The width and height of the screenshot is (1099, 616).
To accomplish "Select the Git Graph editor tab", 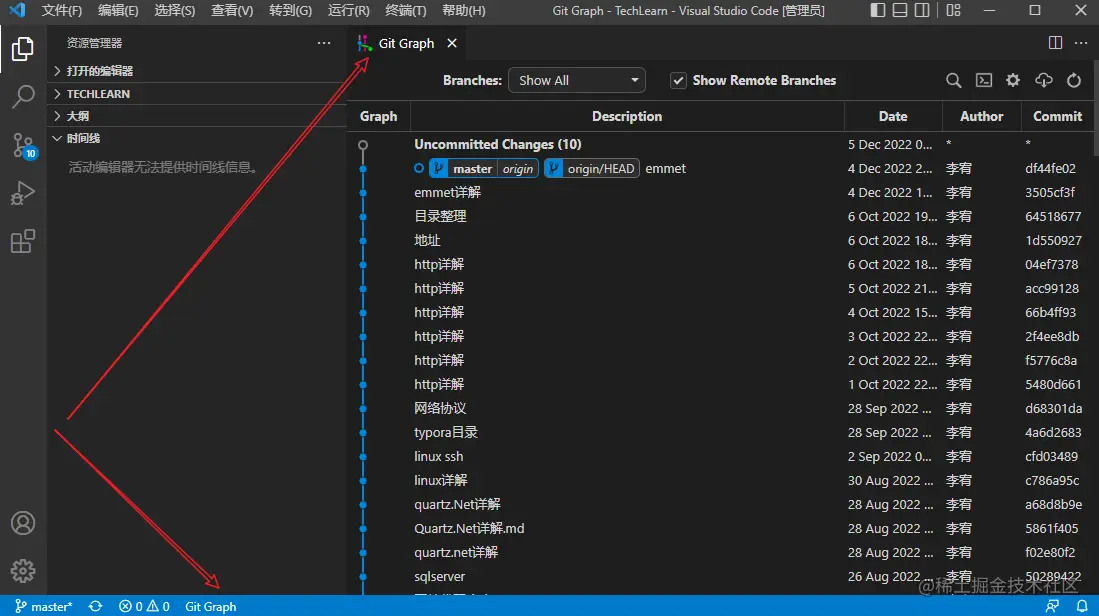I will pyautogui.click(x=406, y=43).
